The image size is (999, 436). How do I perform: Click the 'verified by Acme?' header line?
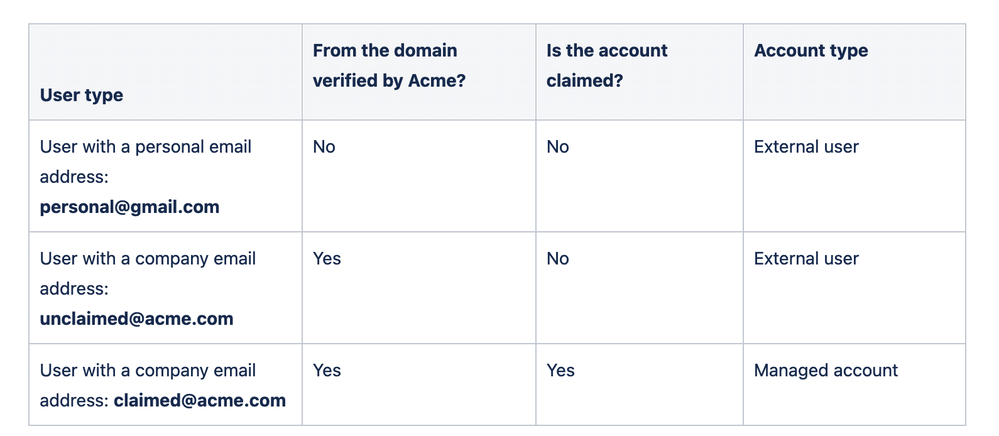pos(389,81)
